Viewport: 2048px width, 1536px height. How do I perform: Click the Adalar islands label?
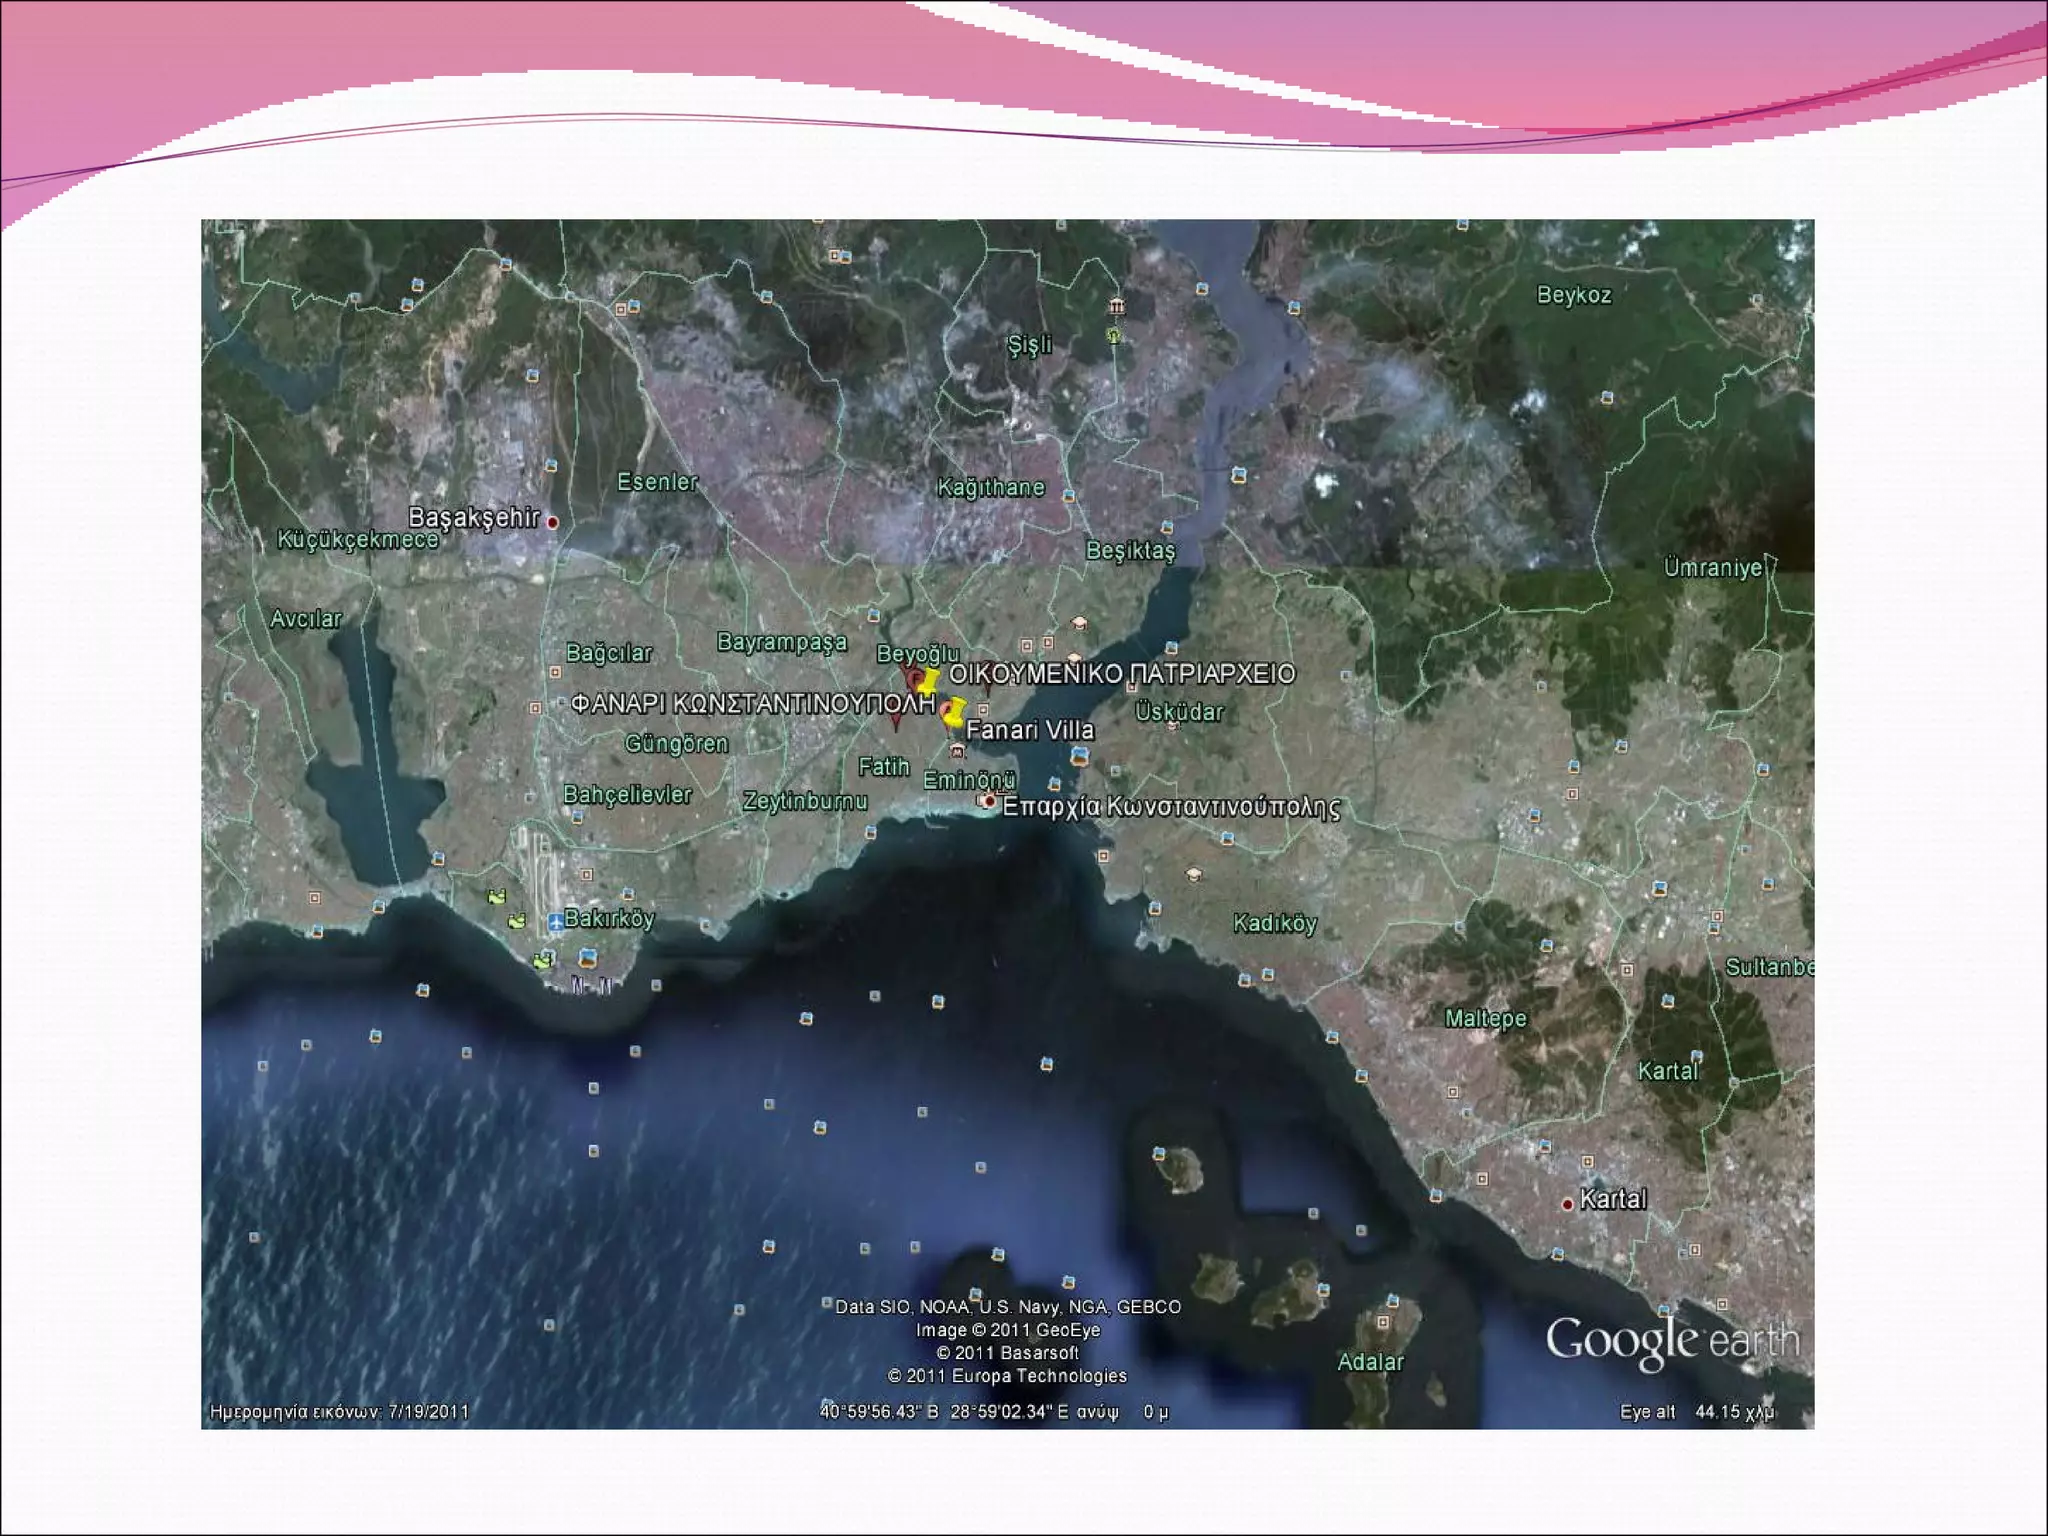click(1370, 1362)
